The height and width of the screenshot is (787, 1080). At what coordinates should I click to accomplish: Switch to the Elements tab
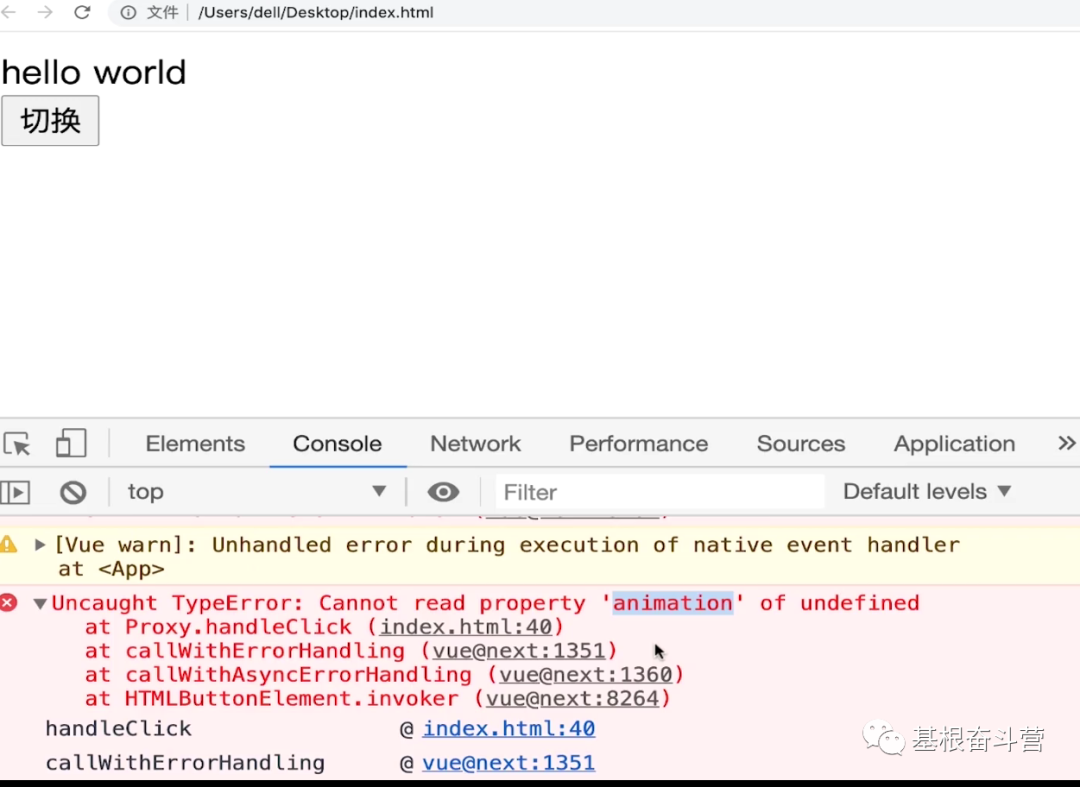(195, 444)
